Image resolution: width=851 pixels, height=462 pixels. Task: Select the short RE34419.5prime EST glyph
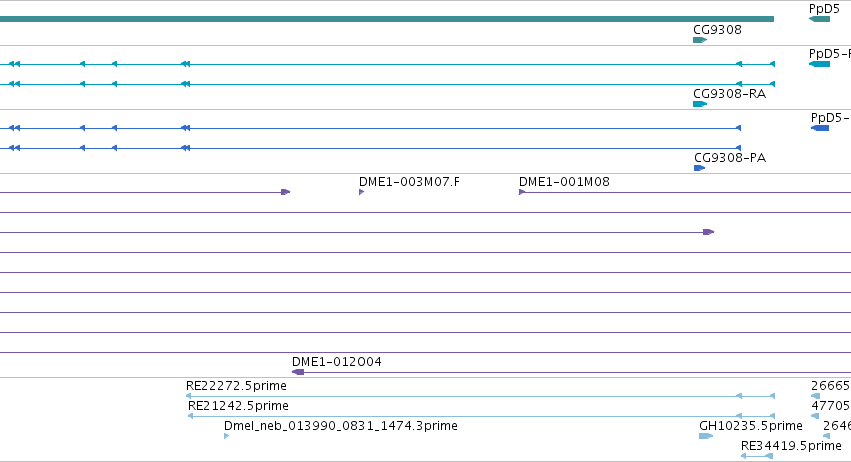tap(757, 456)
